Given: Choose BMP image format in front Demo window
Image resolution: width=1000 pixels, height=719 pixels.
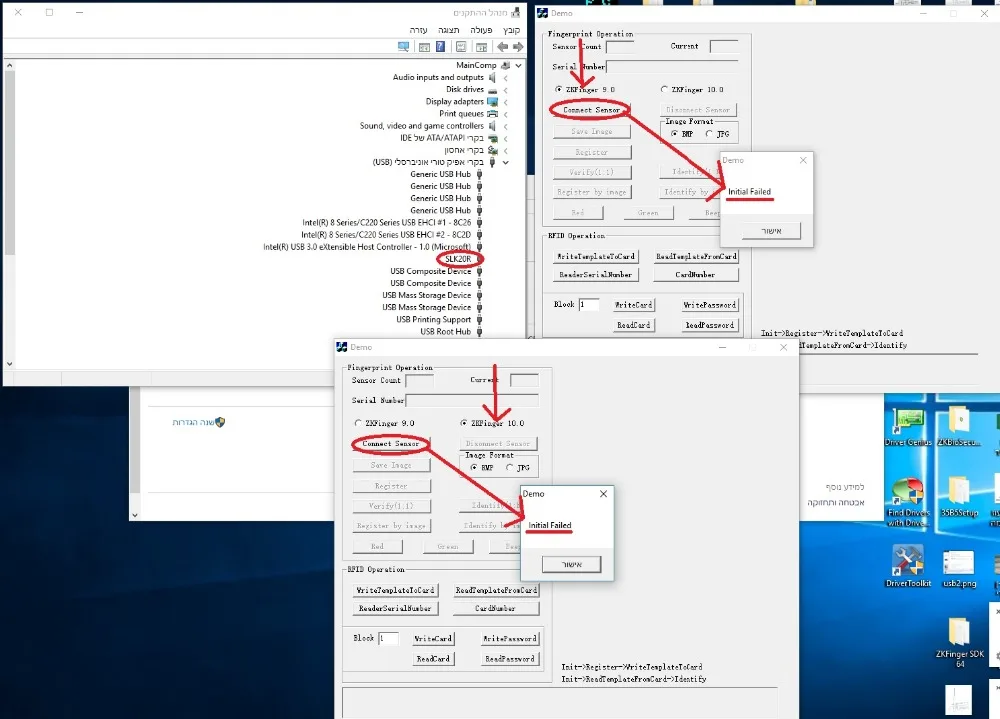Looking at the screenshot, I should click(x=474, y=468).
